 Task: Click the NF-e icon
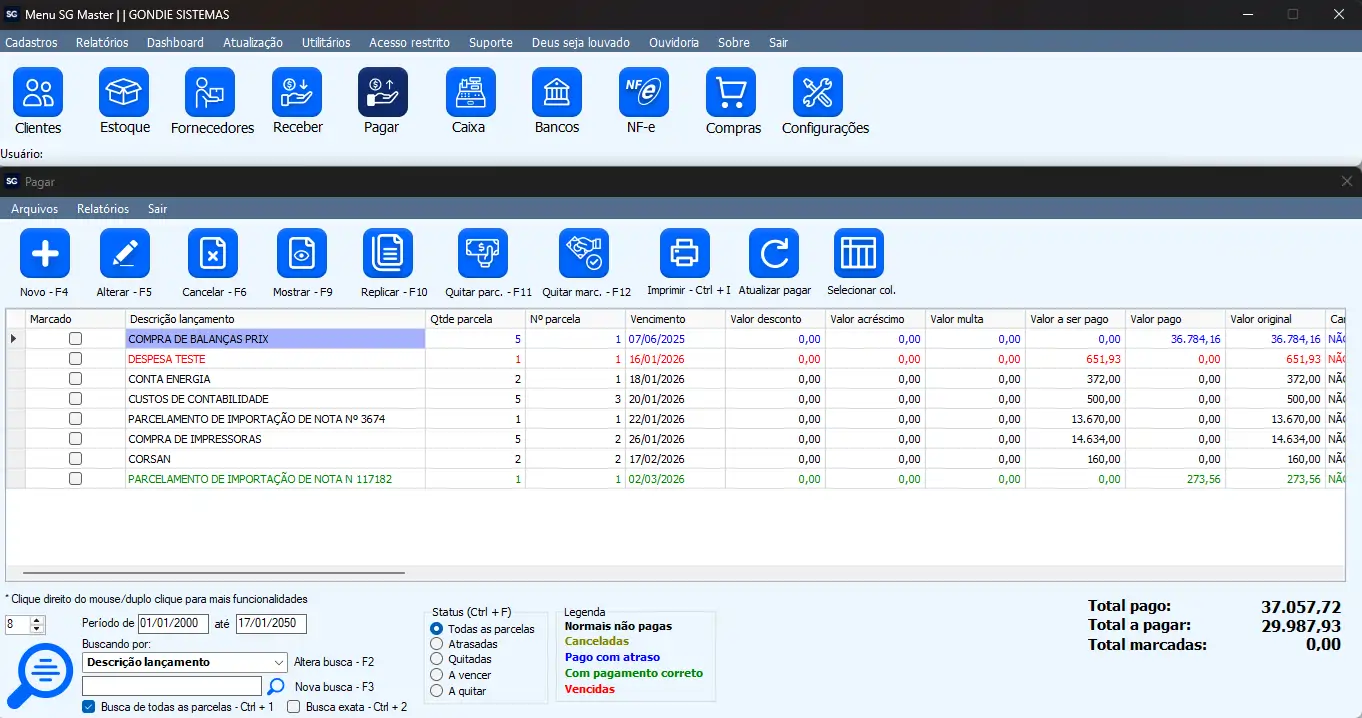tap(643, 93)
